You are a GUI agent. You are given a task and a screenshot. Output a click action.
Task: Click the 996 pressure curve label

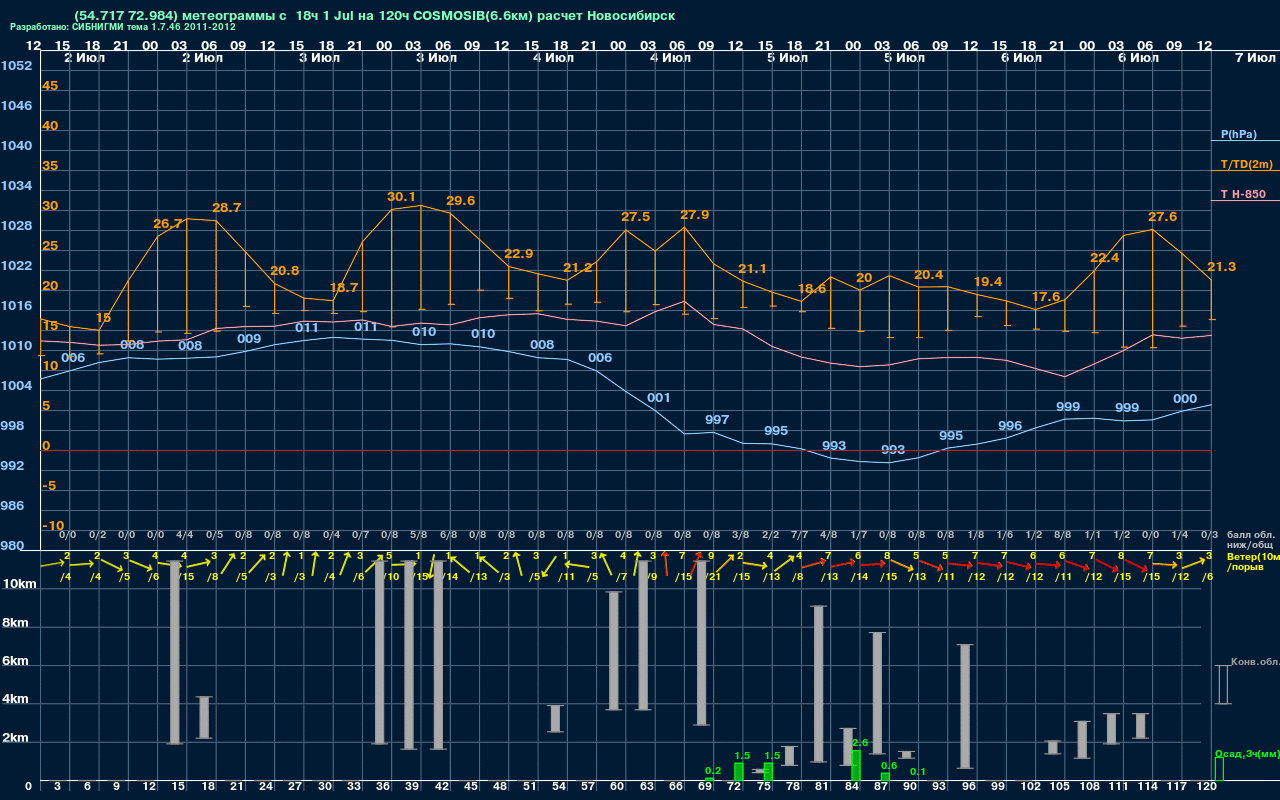tap(1010, 426)
